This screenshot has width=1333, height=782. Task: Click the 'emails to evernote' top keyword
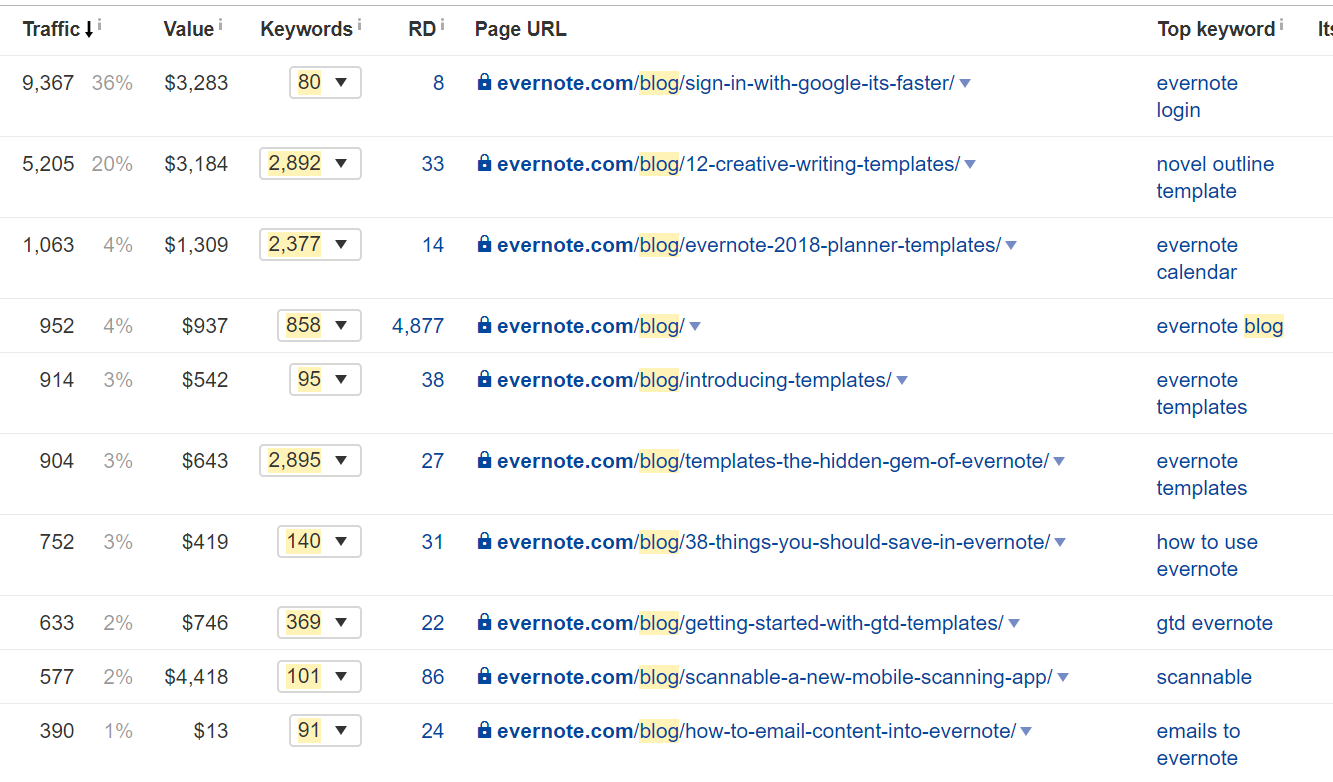(1198, 744)
